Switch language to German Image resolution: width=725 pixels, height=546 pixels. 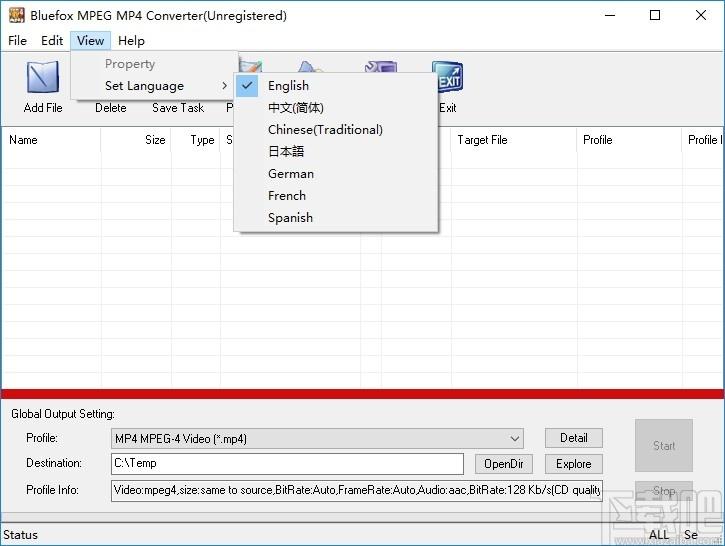[x=336, y=174]
